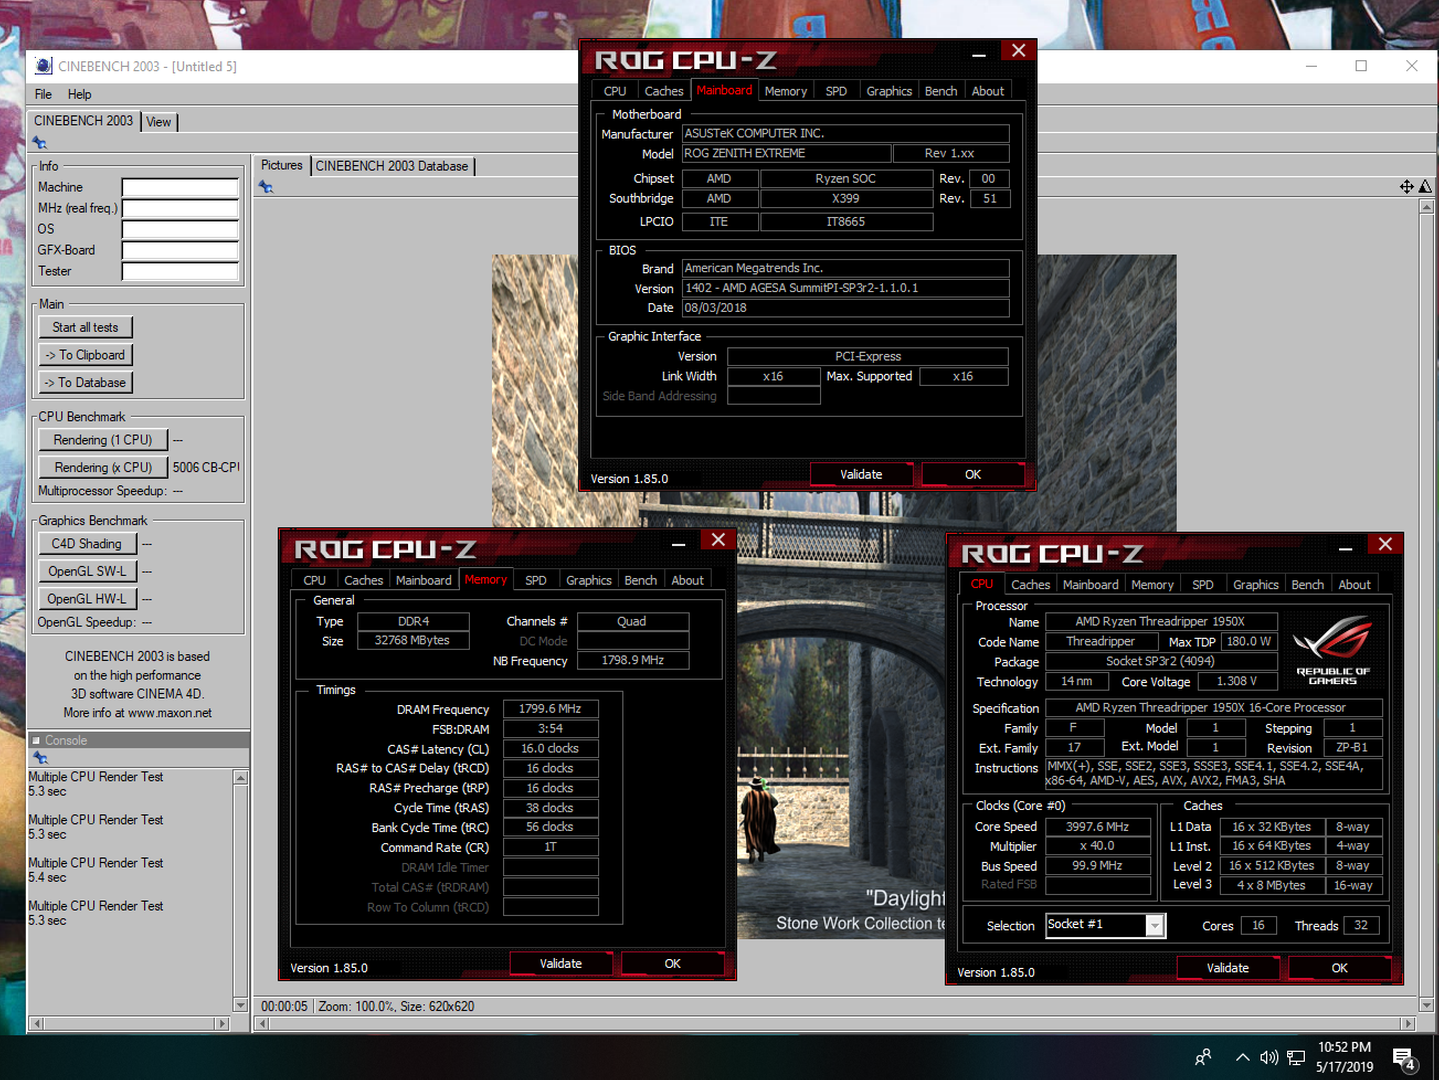Click Start all tests button
The image size is (1439, 1080).
pyautogui.click(x=85, y=327)
